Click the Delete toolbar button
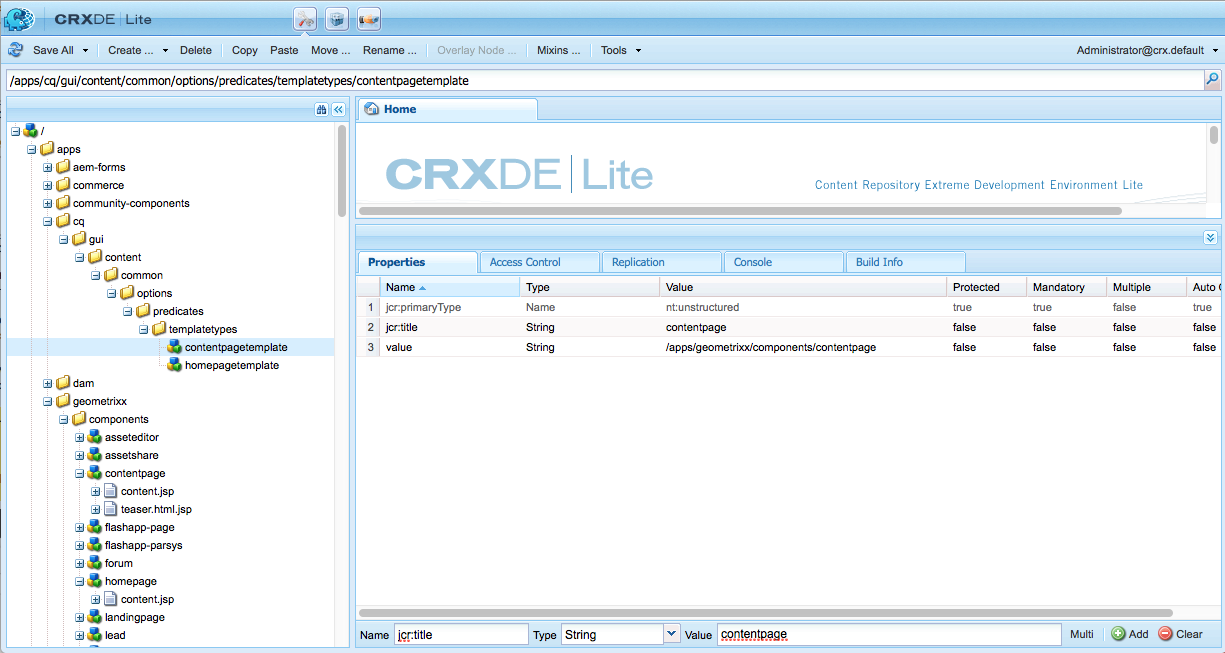This screenshot has width=1225, height=653. (196, 50)
